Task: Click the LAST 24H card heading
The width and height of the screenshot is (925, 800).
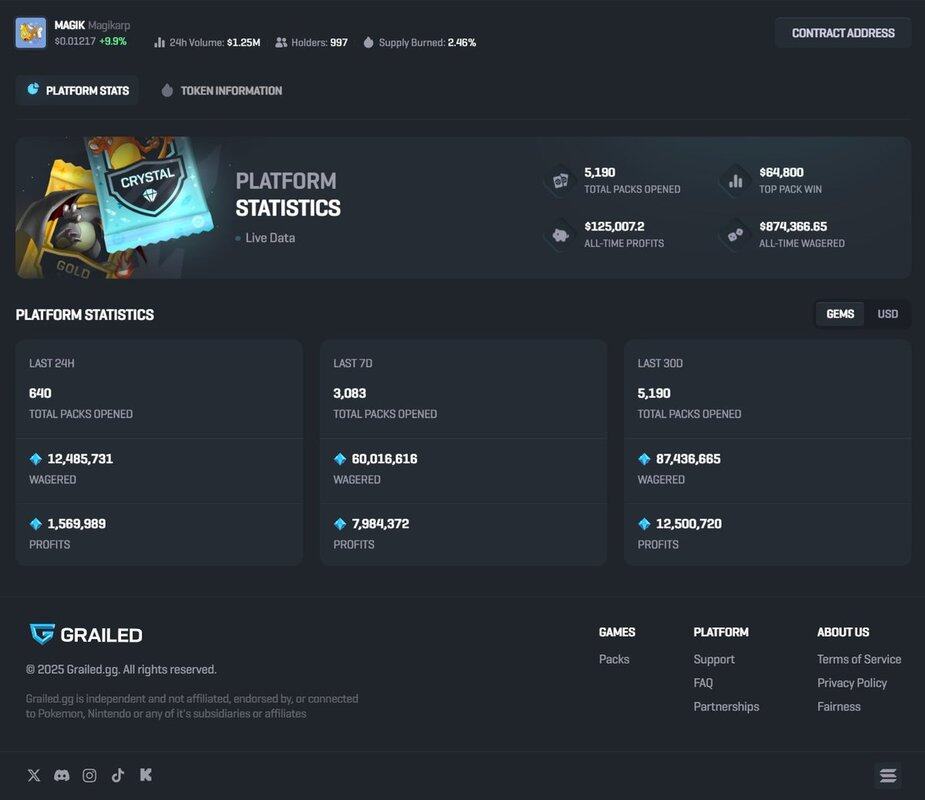Action: pyautogui.click(x=52, y=363)
